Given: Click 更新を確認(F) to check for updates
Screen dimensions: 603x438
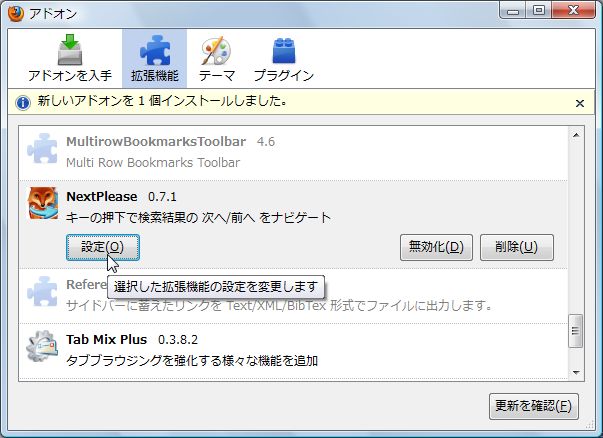Looking at the screenshot, I should 533,406.
